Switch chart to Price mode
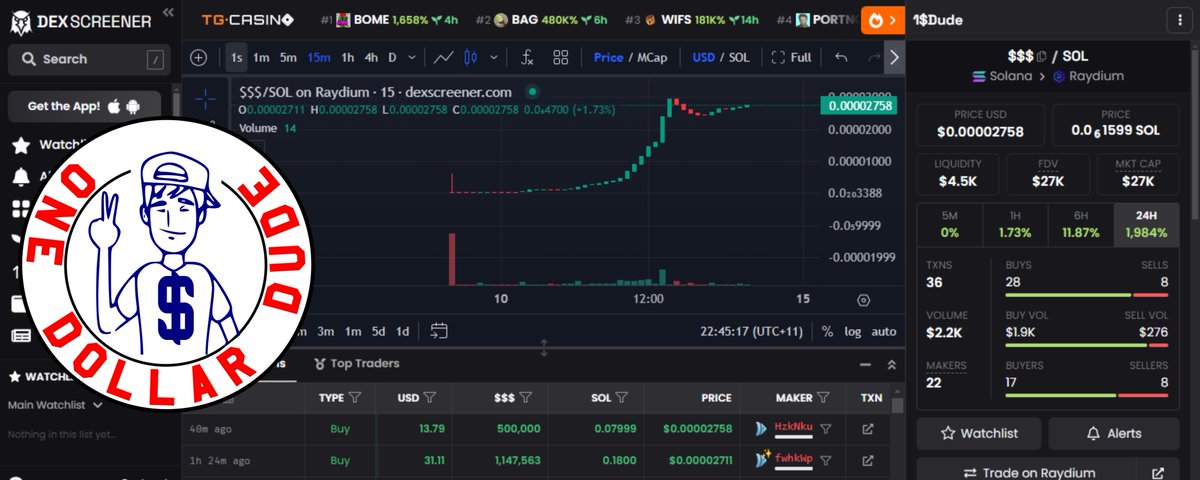This screenshot has height=480, width=1200. [x=608, y=57]
